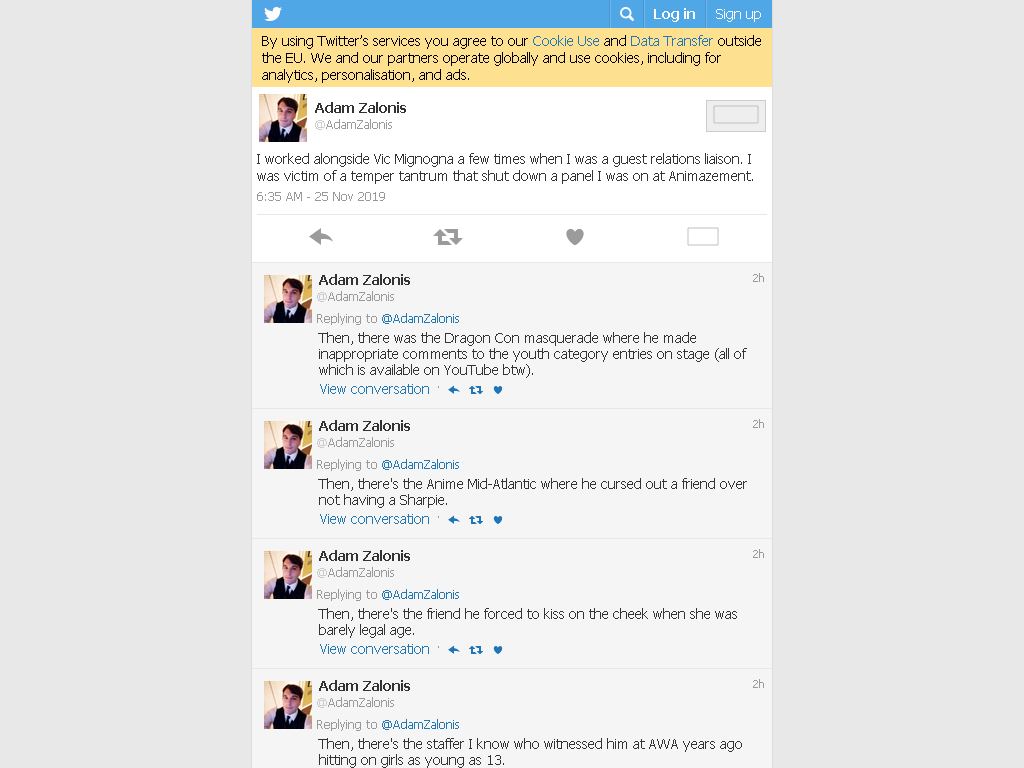This screenshot has width=1024, height=768.
Task: Click the Log in button
Action: point(674,14)
